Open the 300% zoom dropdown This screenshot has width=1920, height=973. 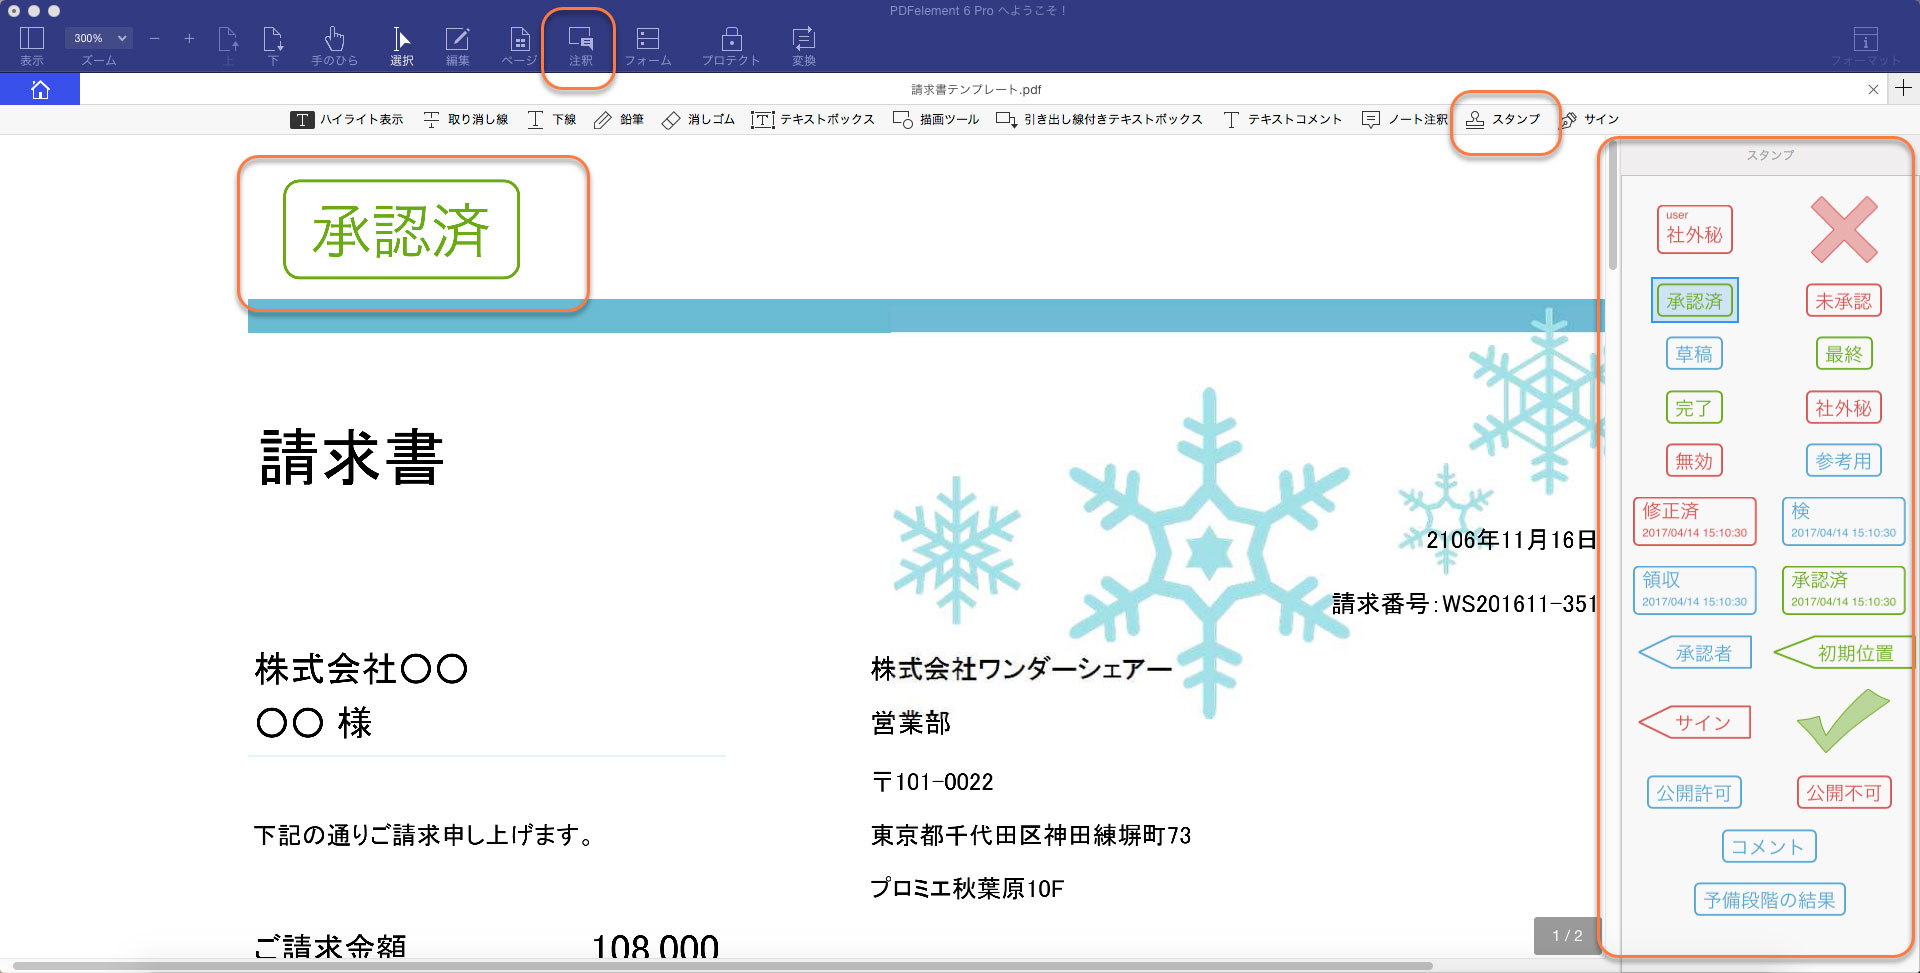pyautogui.click(x=98, y=38)
